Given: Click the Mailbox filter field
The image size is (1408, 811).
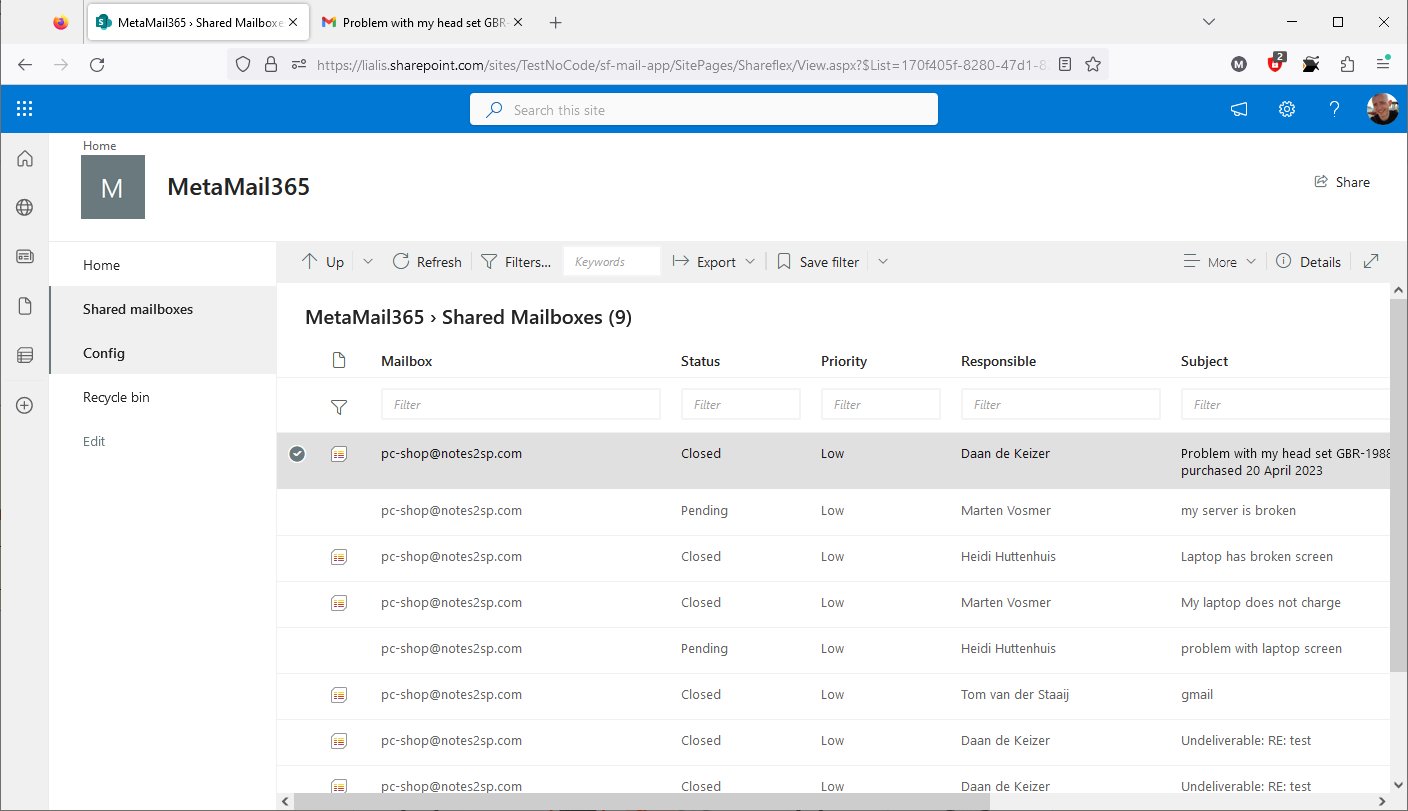Looking at the screenshot, I should [521, 404].
